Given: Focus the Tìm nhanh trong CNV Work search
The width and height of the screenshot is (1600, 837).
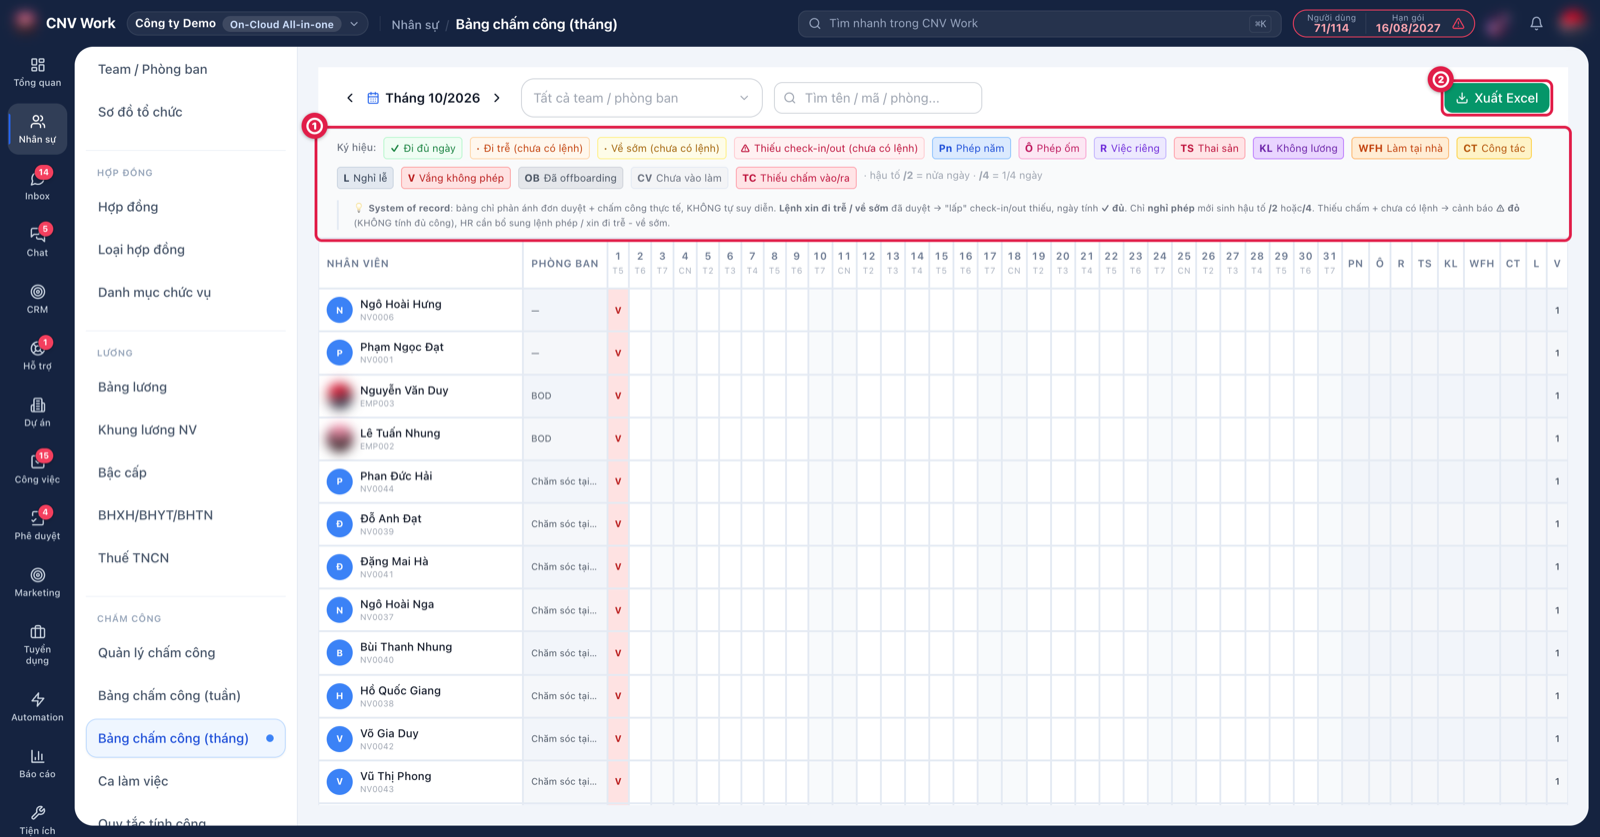Looking at the screenshot, I should (x=1039, y=24).
